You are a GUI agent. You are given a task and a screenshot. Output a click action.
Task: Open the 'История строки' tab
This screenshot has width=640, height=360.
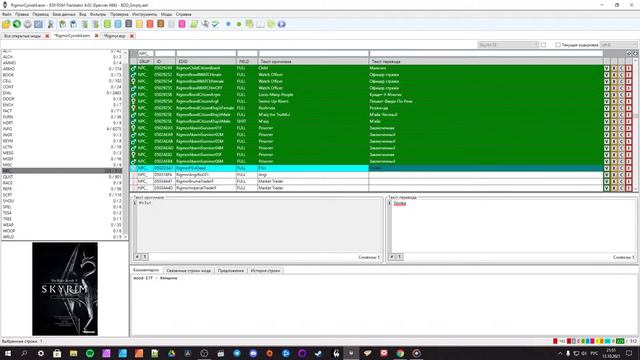pyautogui.click(x=265, y=271)
